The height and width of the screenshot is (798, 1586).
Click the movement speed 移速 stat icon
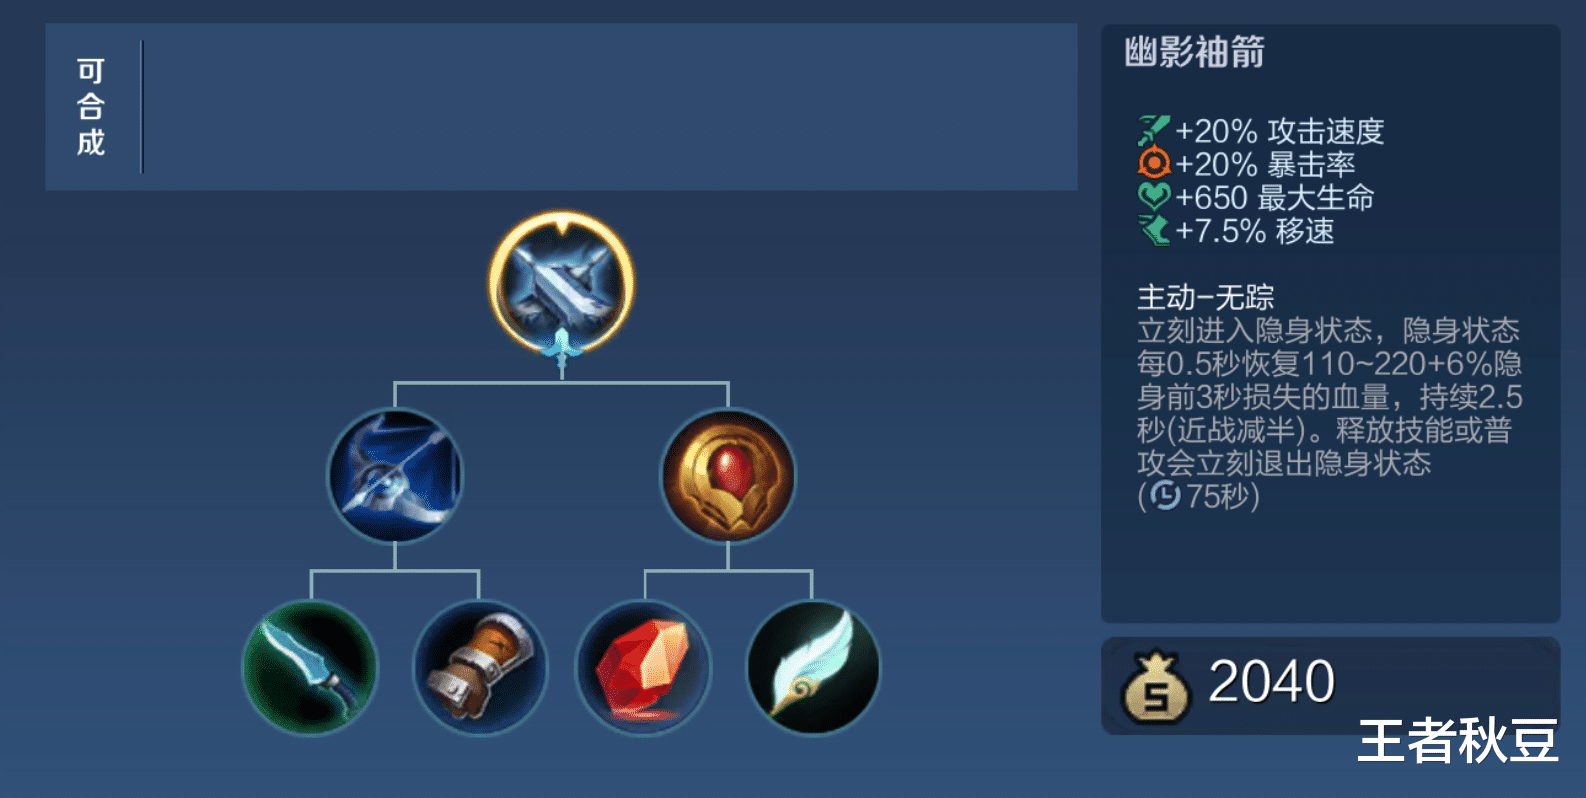[x=1154, y=230]
